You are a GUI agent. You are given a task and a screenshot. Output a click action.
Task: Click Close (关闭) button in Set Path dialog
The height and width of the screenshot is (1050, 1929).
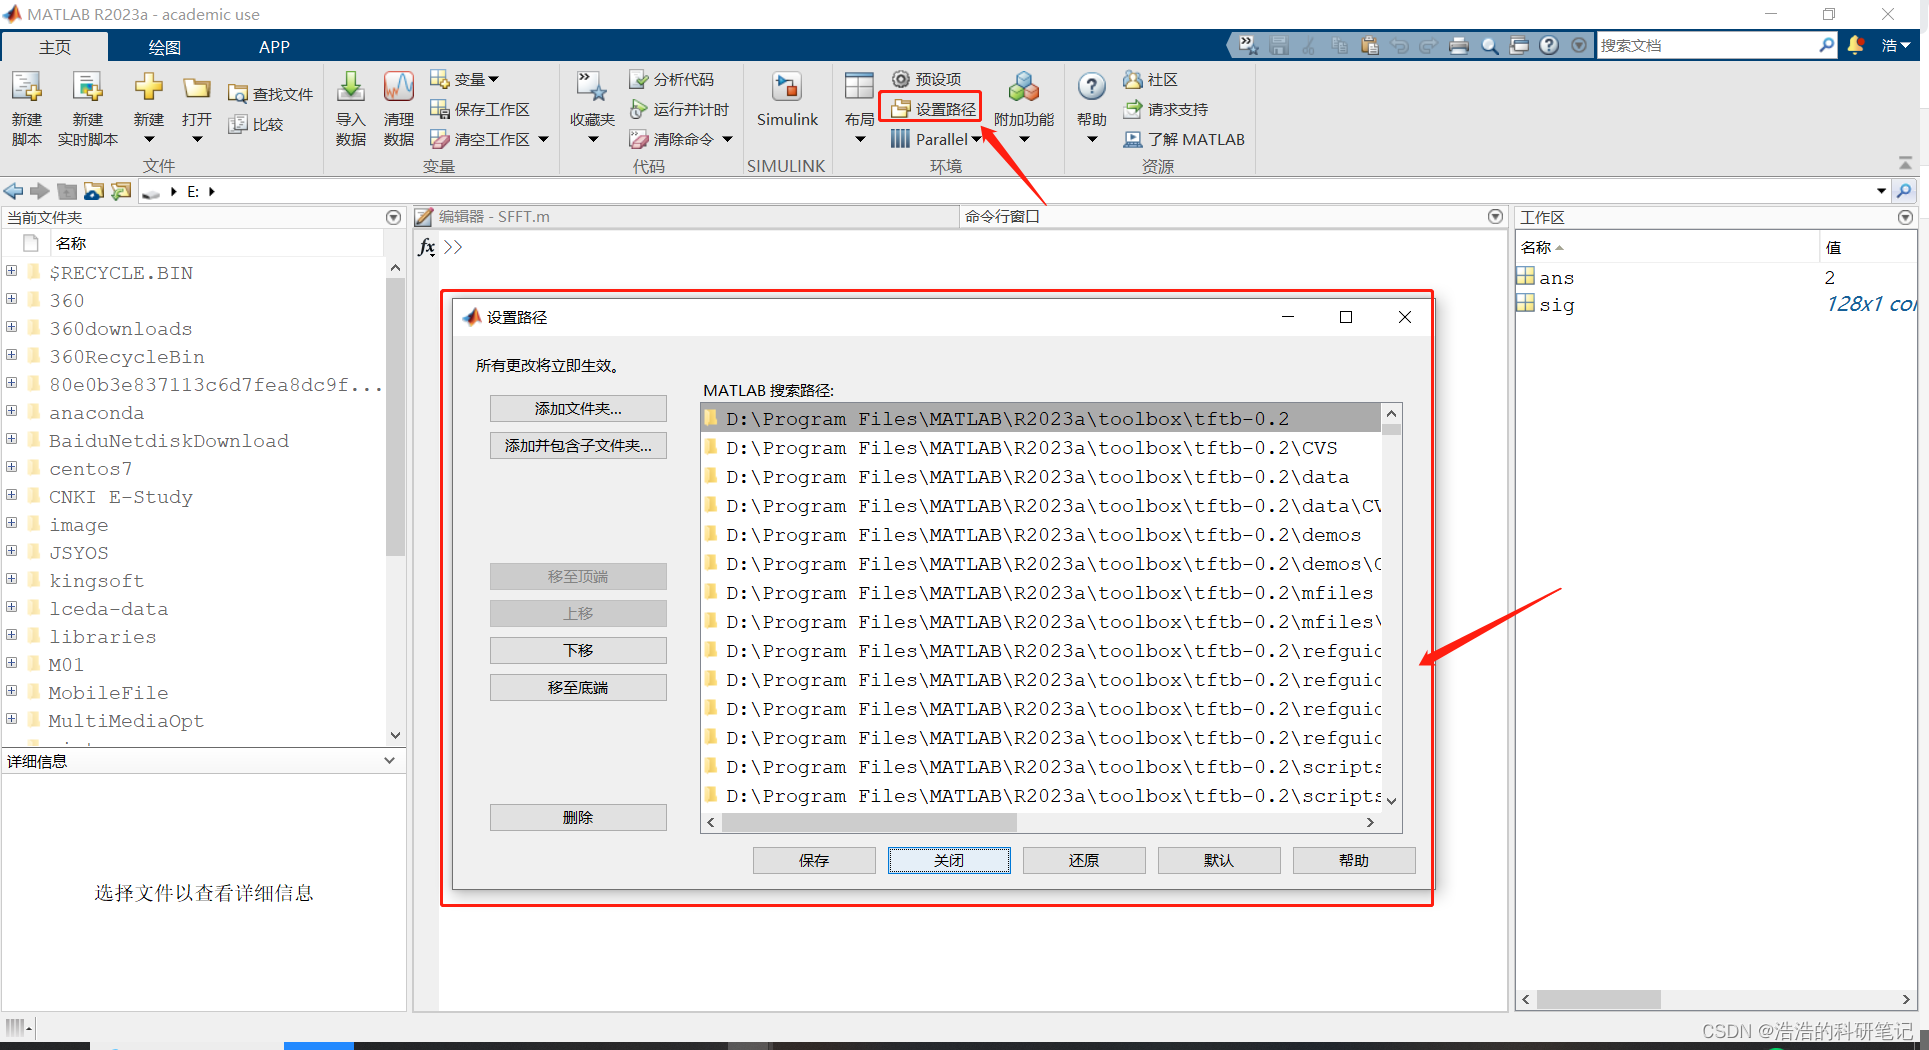pyautogui.click(x=949, y=860)
